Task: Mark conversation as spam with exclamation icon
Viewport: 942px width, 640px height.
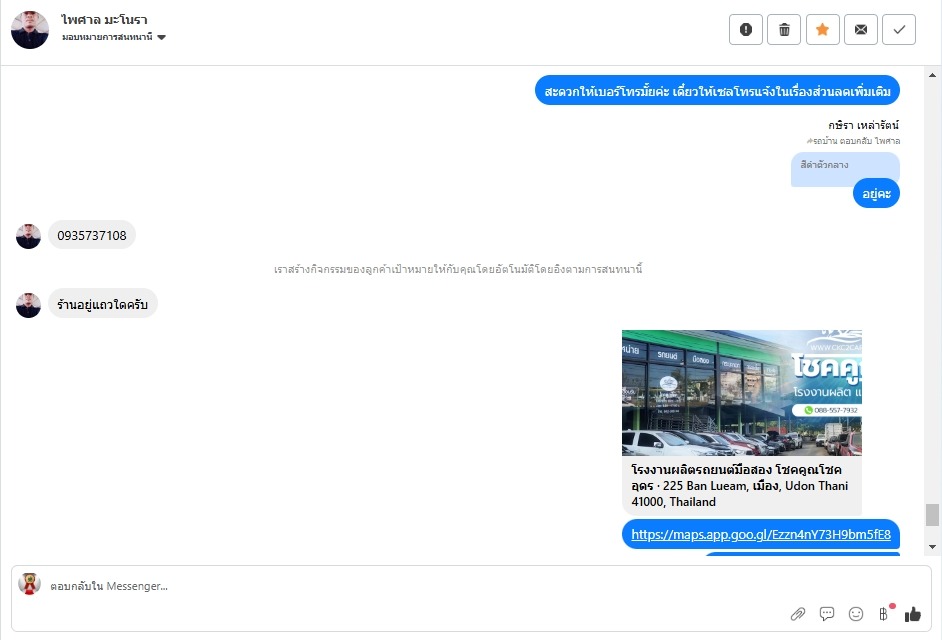Action: [x=746, y=29]
